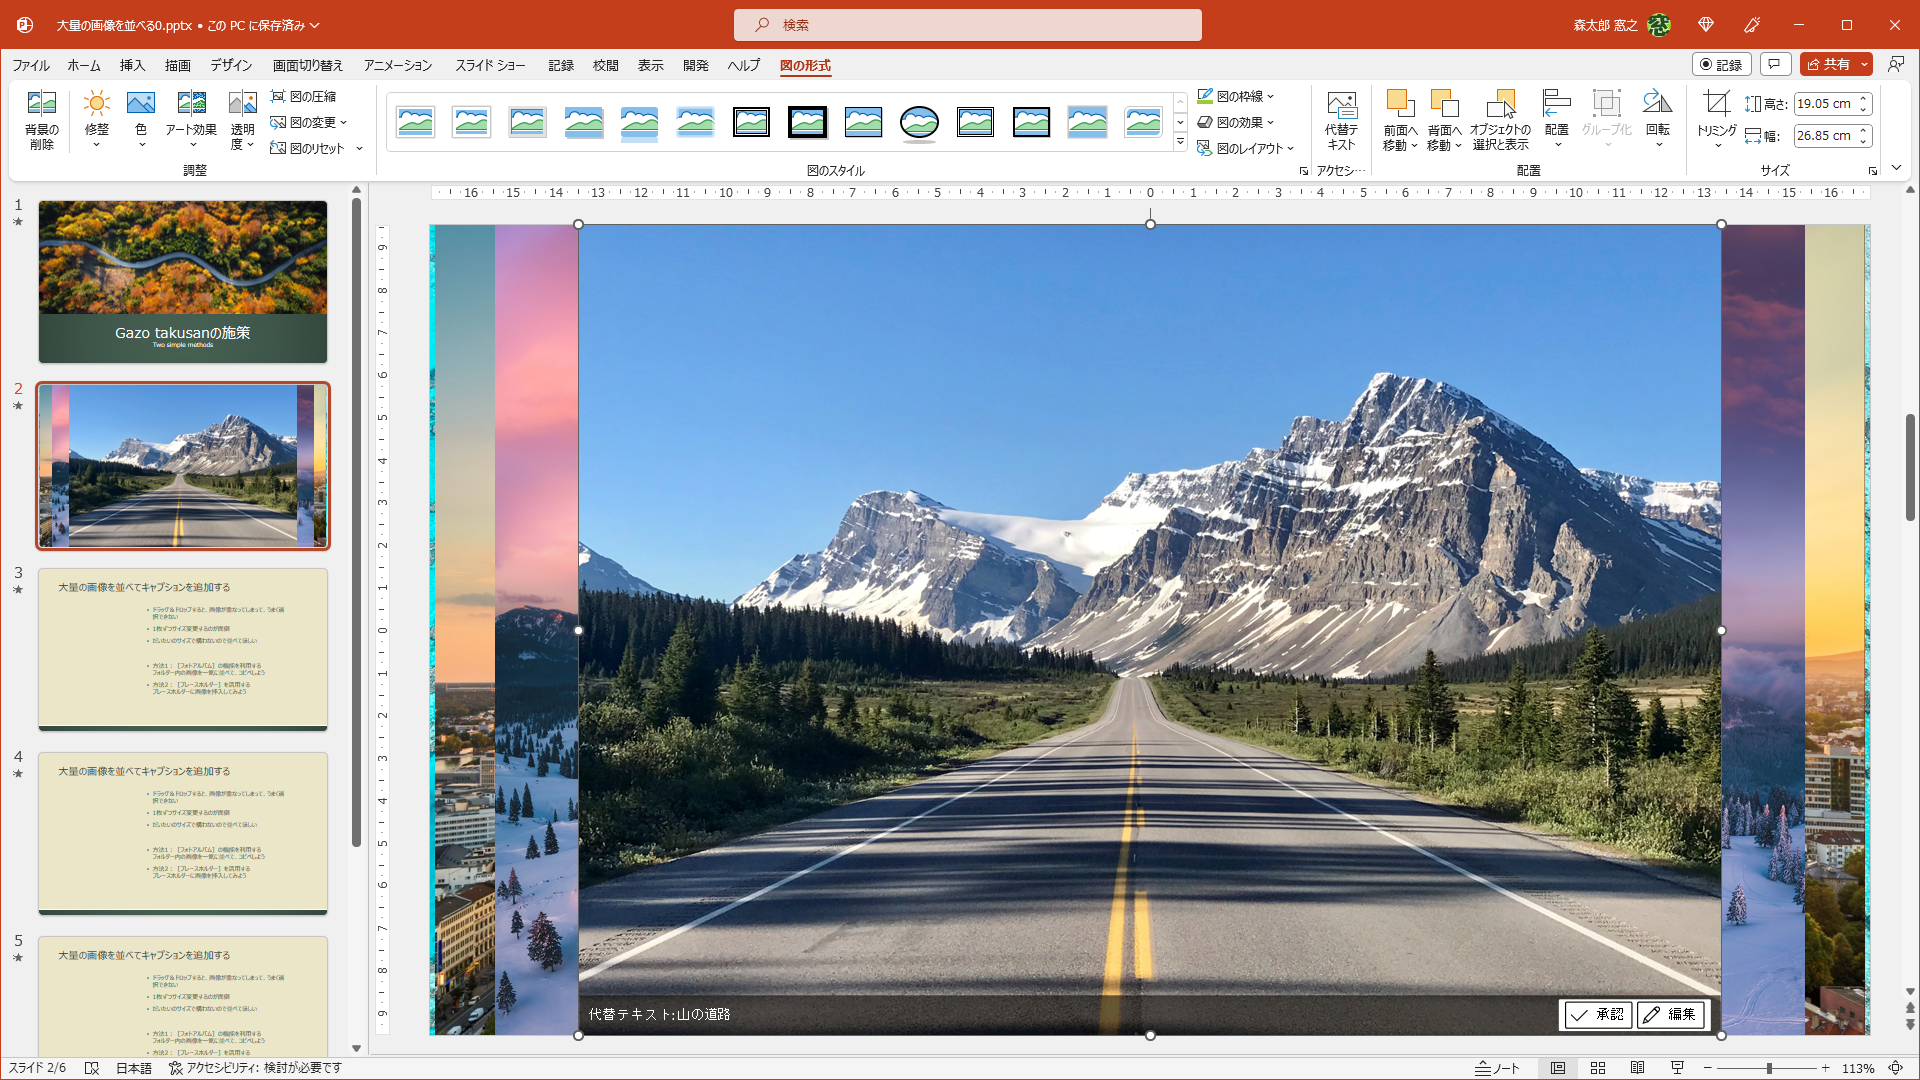Click the Share (共有) button
Image resolution: width=1920 pixels, height=1080 pixels.
[1828, 64]
